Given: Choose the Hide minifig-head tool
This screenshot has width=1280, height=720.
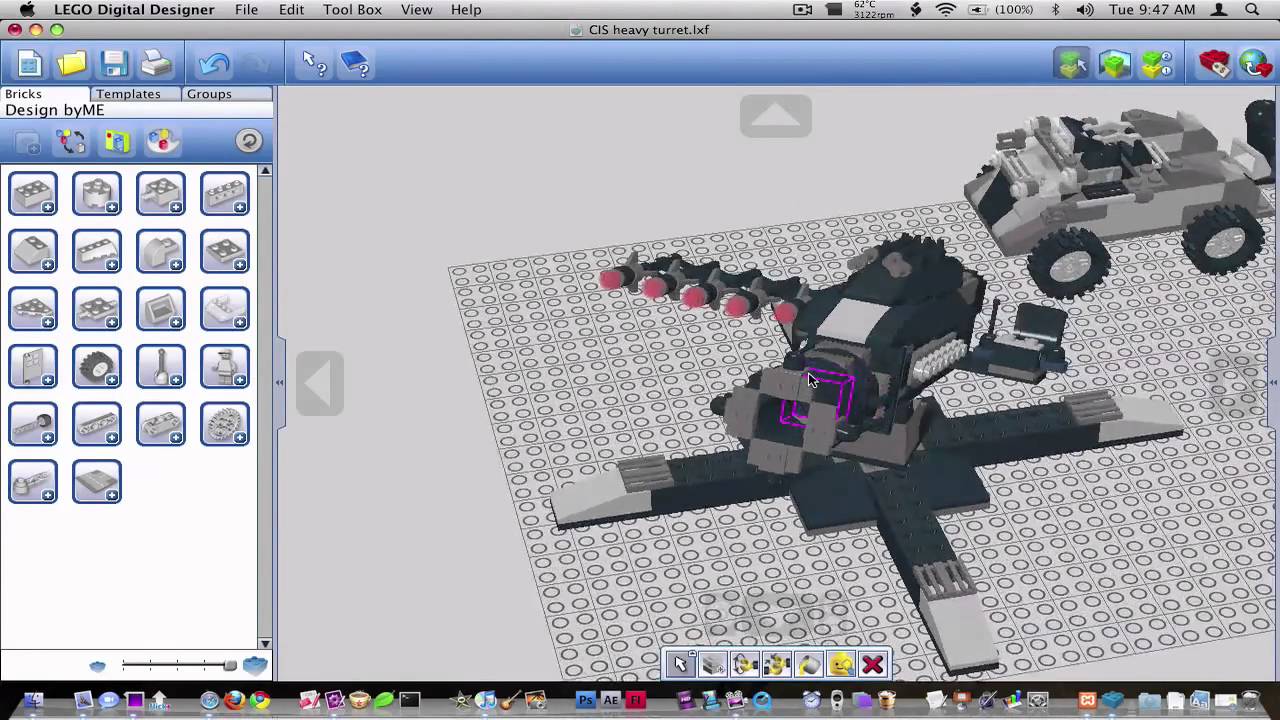Looking at the screenshot, I should 841,664.
